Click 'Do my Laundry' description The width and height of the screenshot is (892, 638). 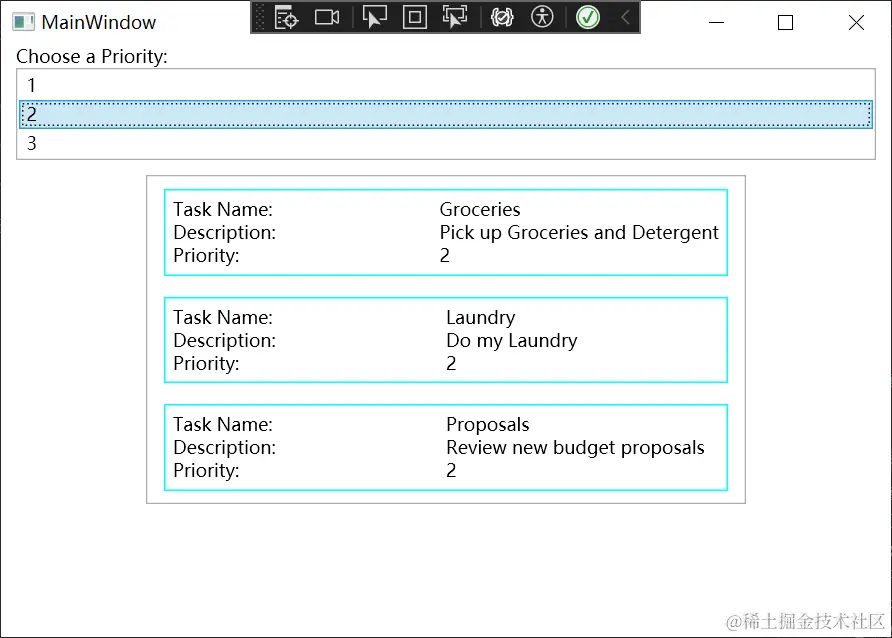click(511, 341)
